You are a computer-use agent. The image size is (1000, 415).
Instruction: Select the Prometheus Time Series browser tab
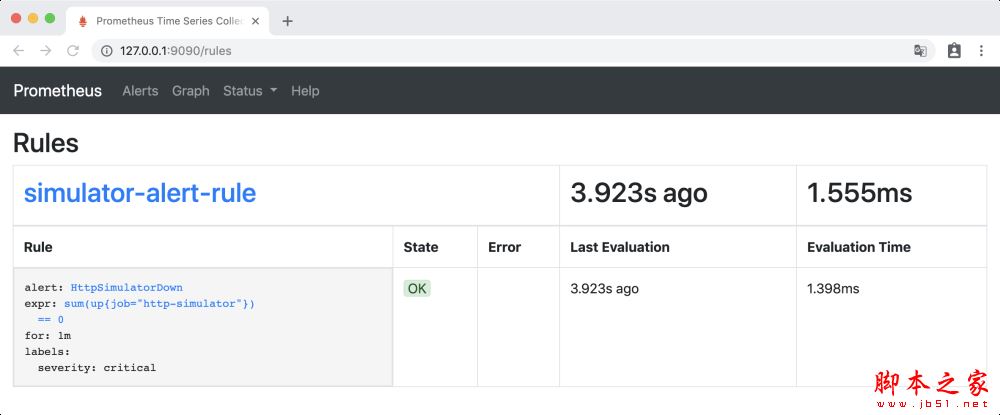coord(160,21)
